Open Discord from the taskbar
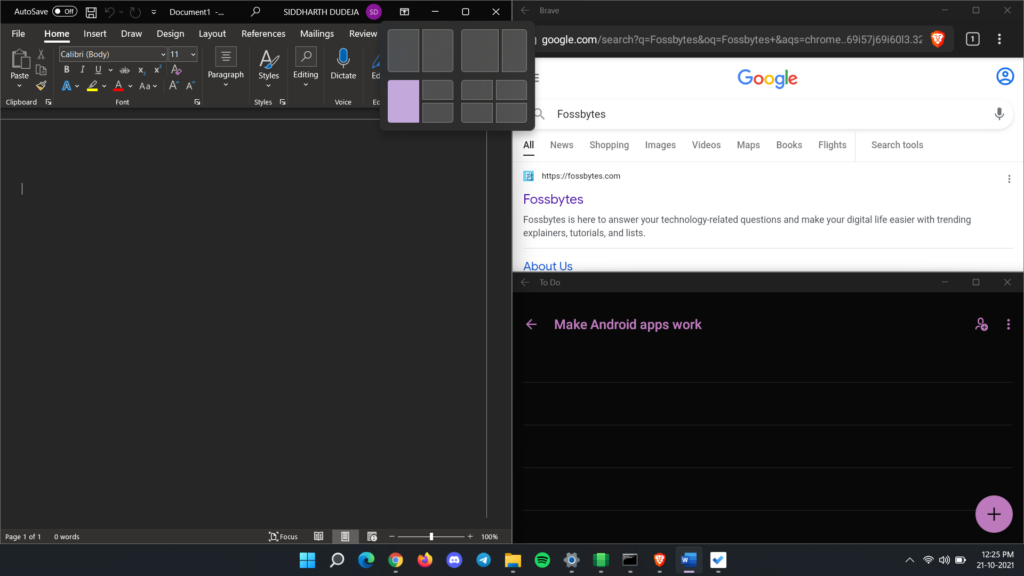 click(454, 560)
